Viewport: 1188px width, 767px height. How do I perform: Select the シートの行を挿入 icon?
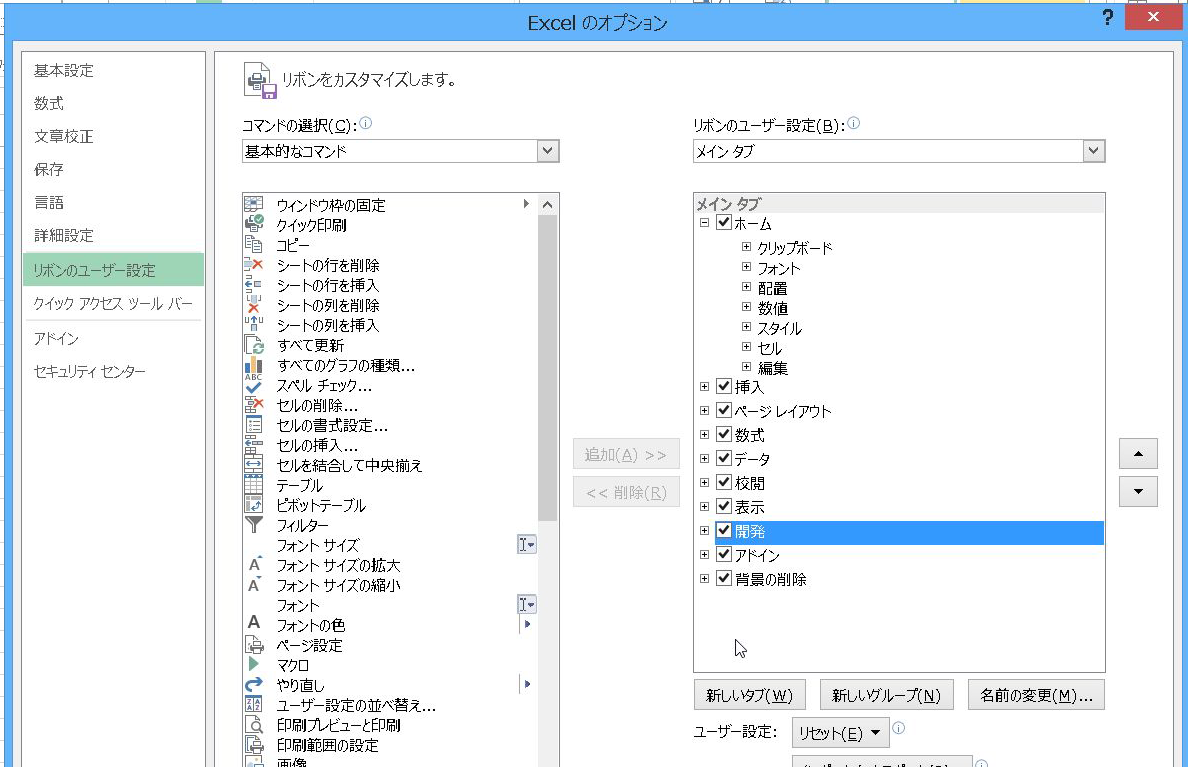pos(253,284)
